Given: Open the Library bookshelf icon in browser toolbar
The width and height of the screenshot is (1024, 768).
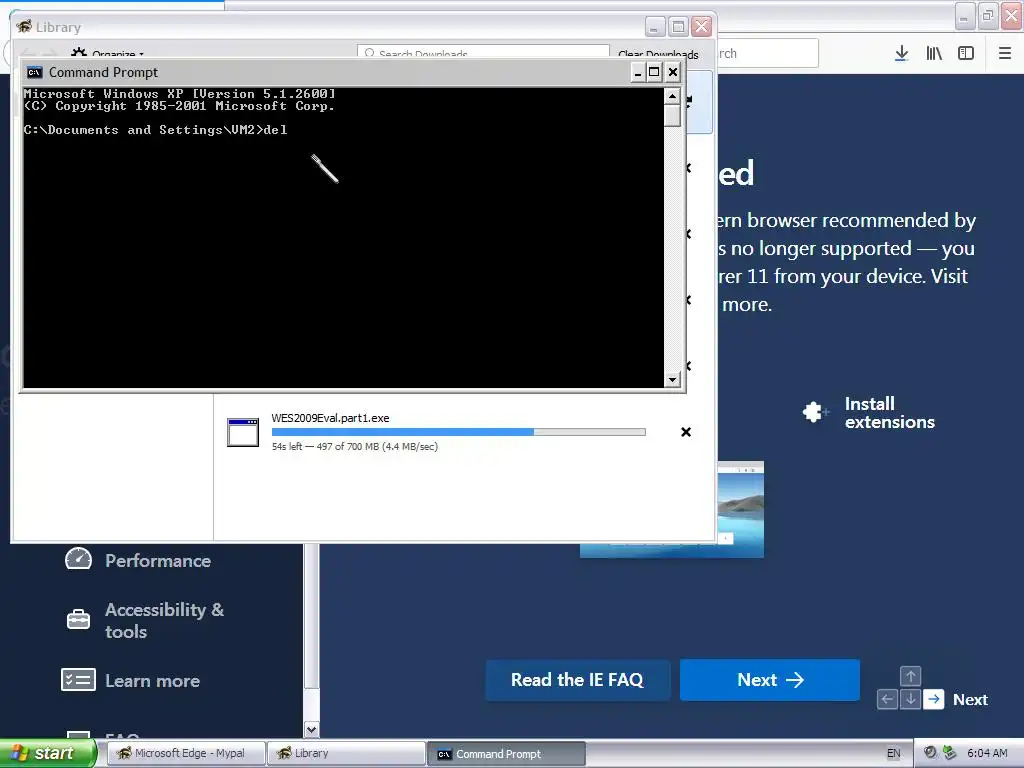Looking at the screenshot, I should pyautogui.click(x=934, y=54).
